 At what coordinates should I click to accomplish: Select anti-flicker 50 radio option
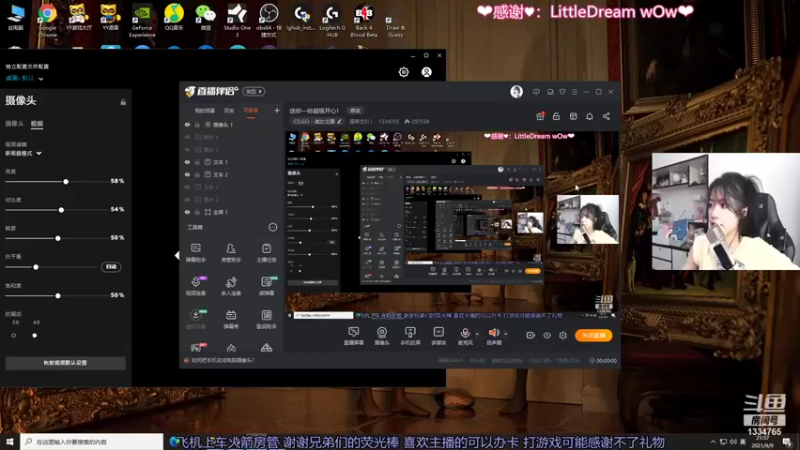click(x=14, y=335)
